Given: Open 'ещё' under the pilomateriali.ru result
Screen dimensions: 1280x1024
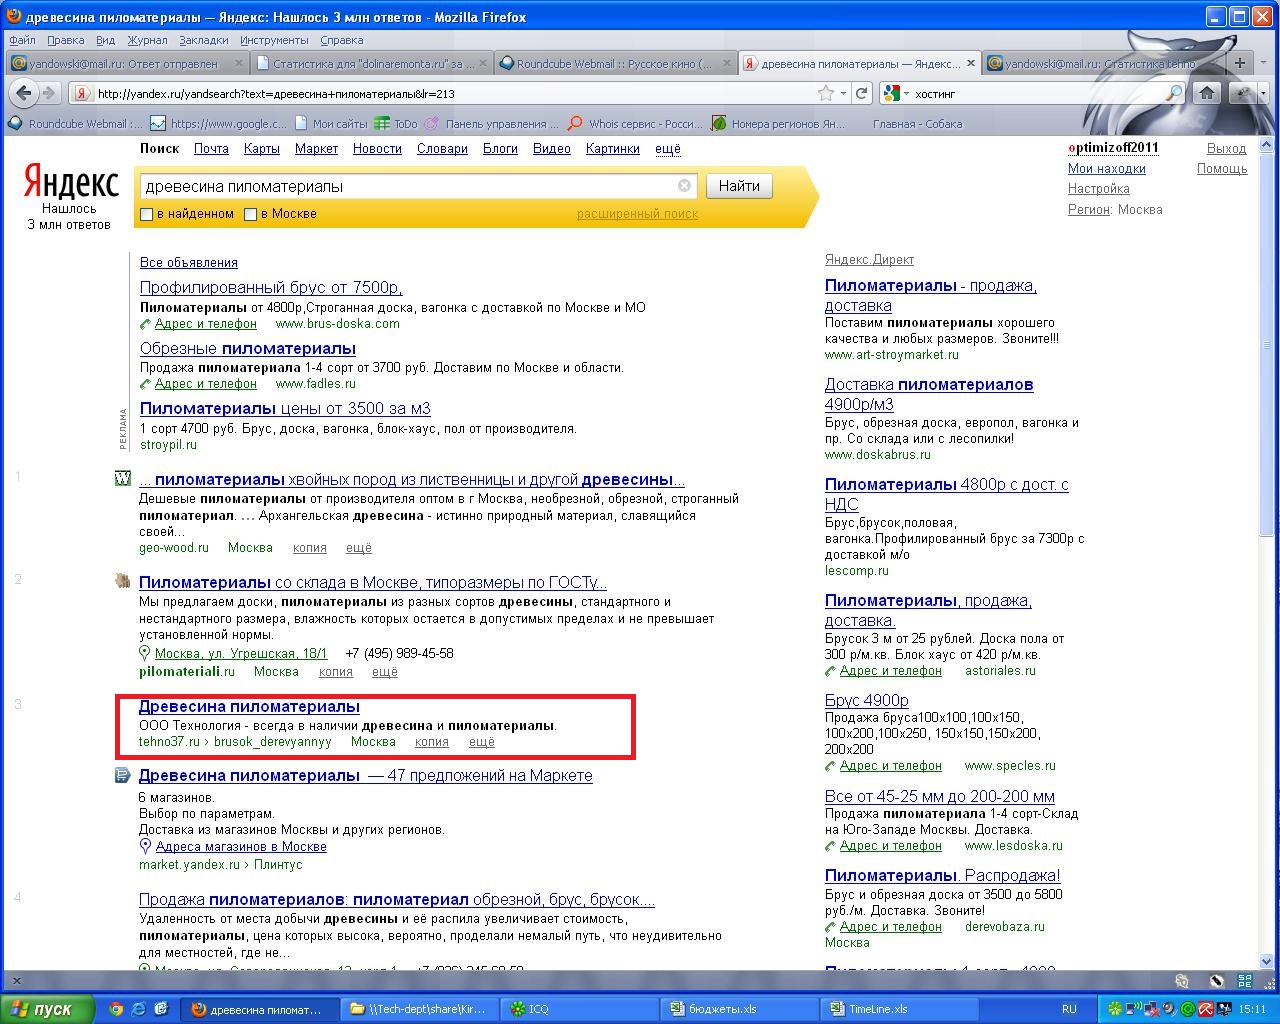Looking at the screenshot, I should click(x=385, y=672).
